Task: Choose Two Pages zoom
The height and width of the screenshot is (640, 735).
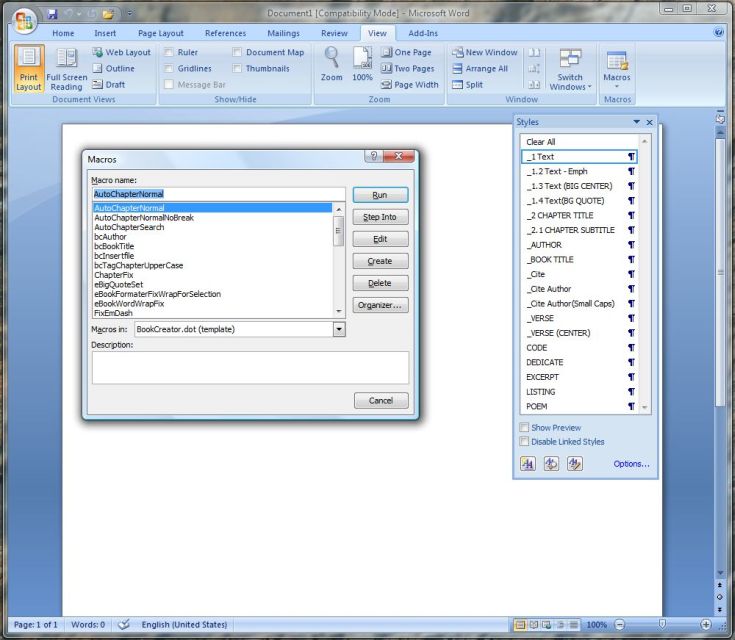Action: [407, 68]
